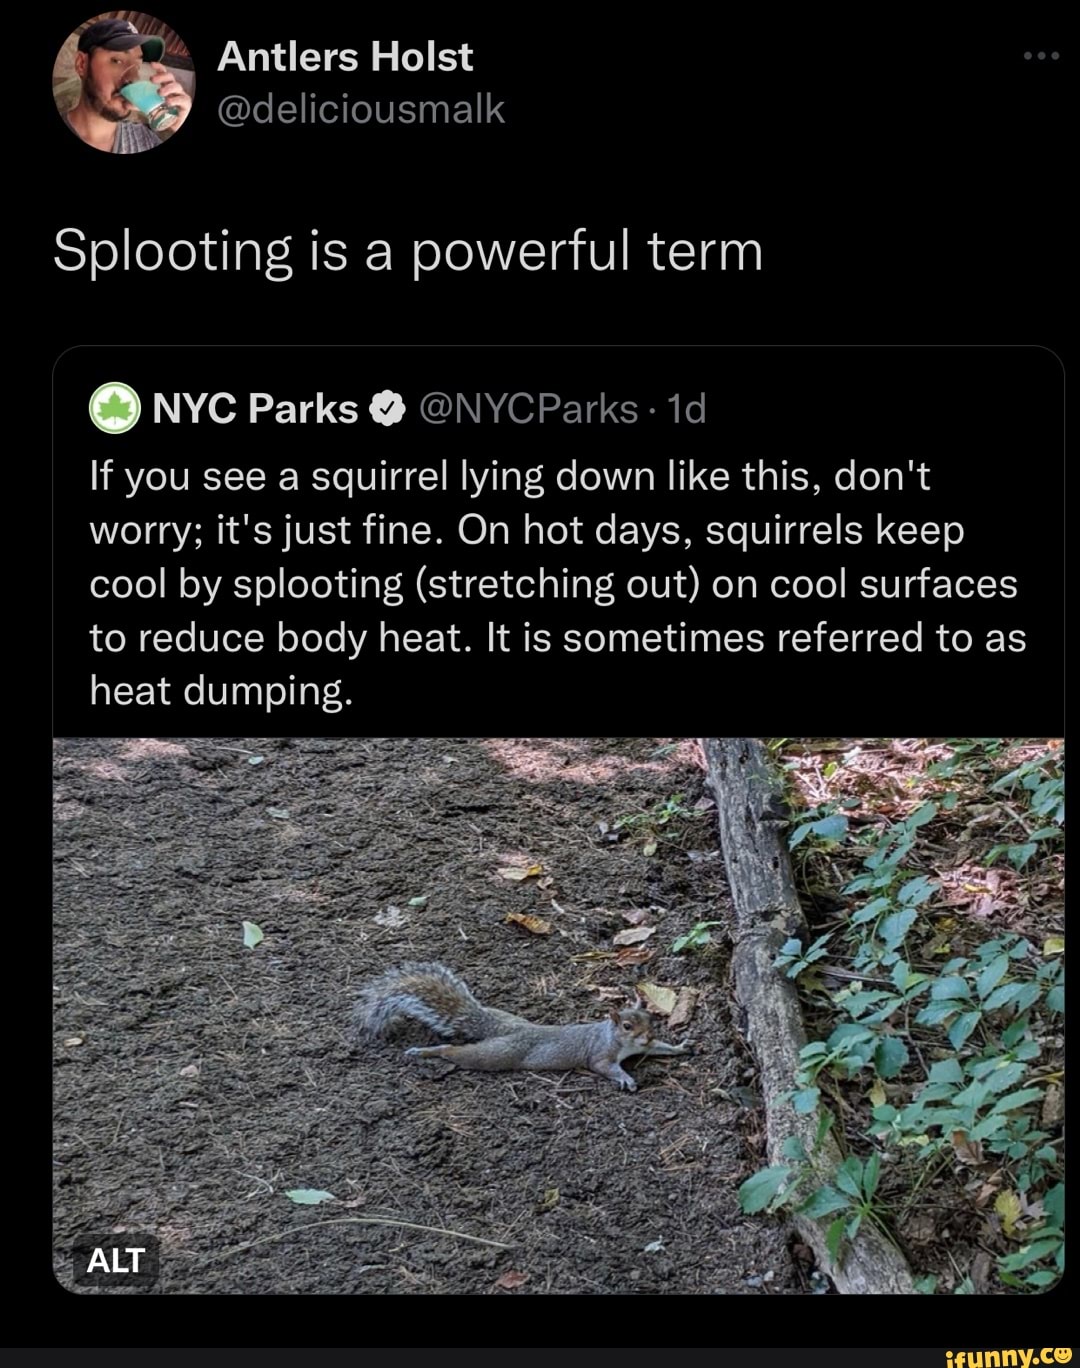The height and width of the screenshot is (1368, 1080).
Task: Open the three-dot more options menu
Action: [x=1041, y=57]
